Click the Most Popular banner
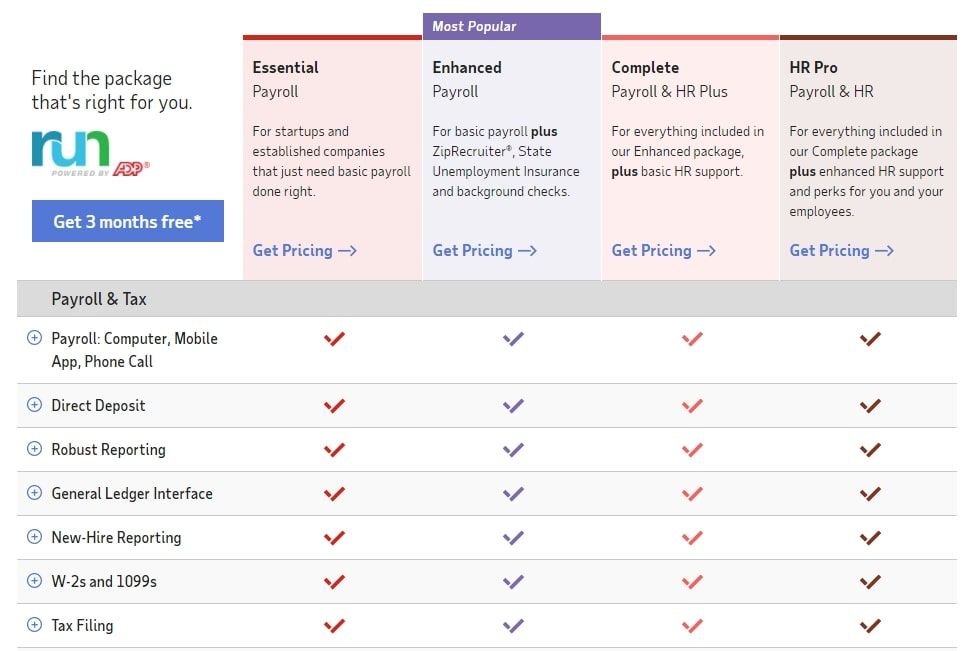 coord(473,26)
